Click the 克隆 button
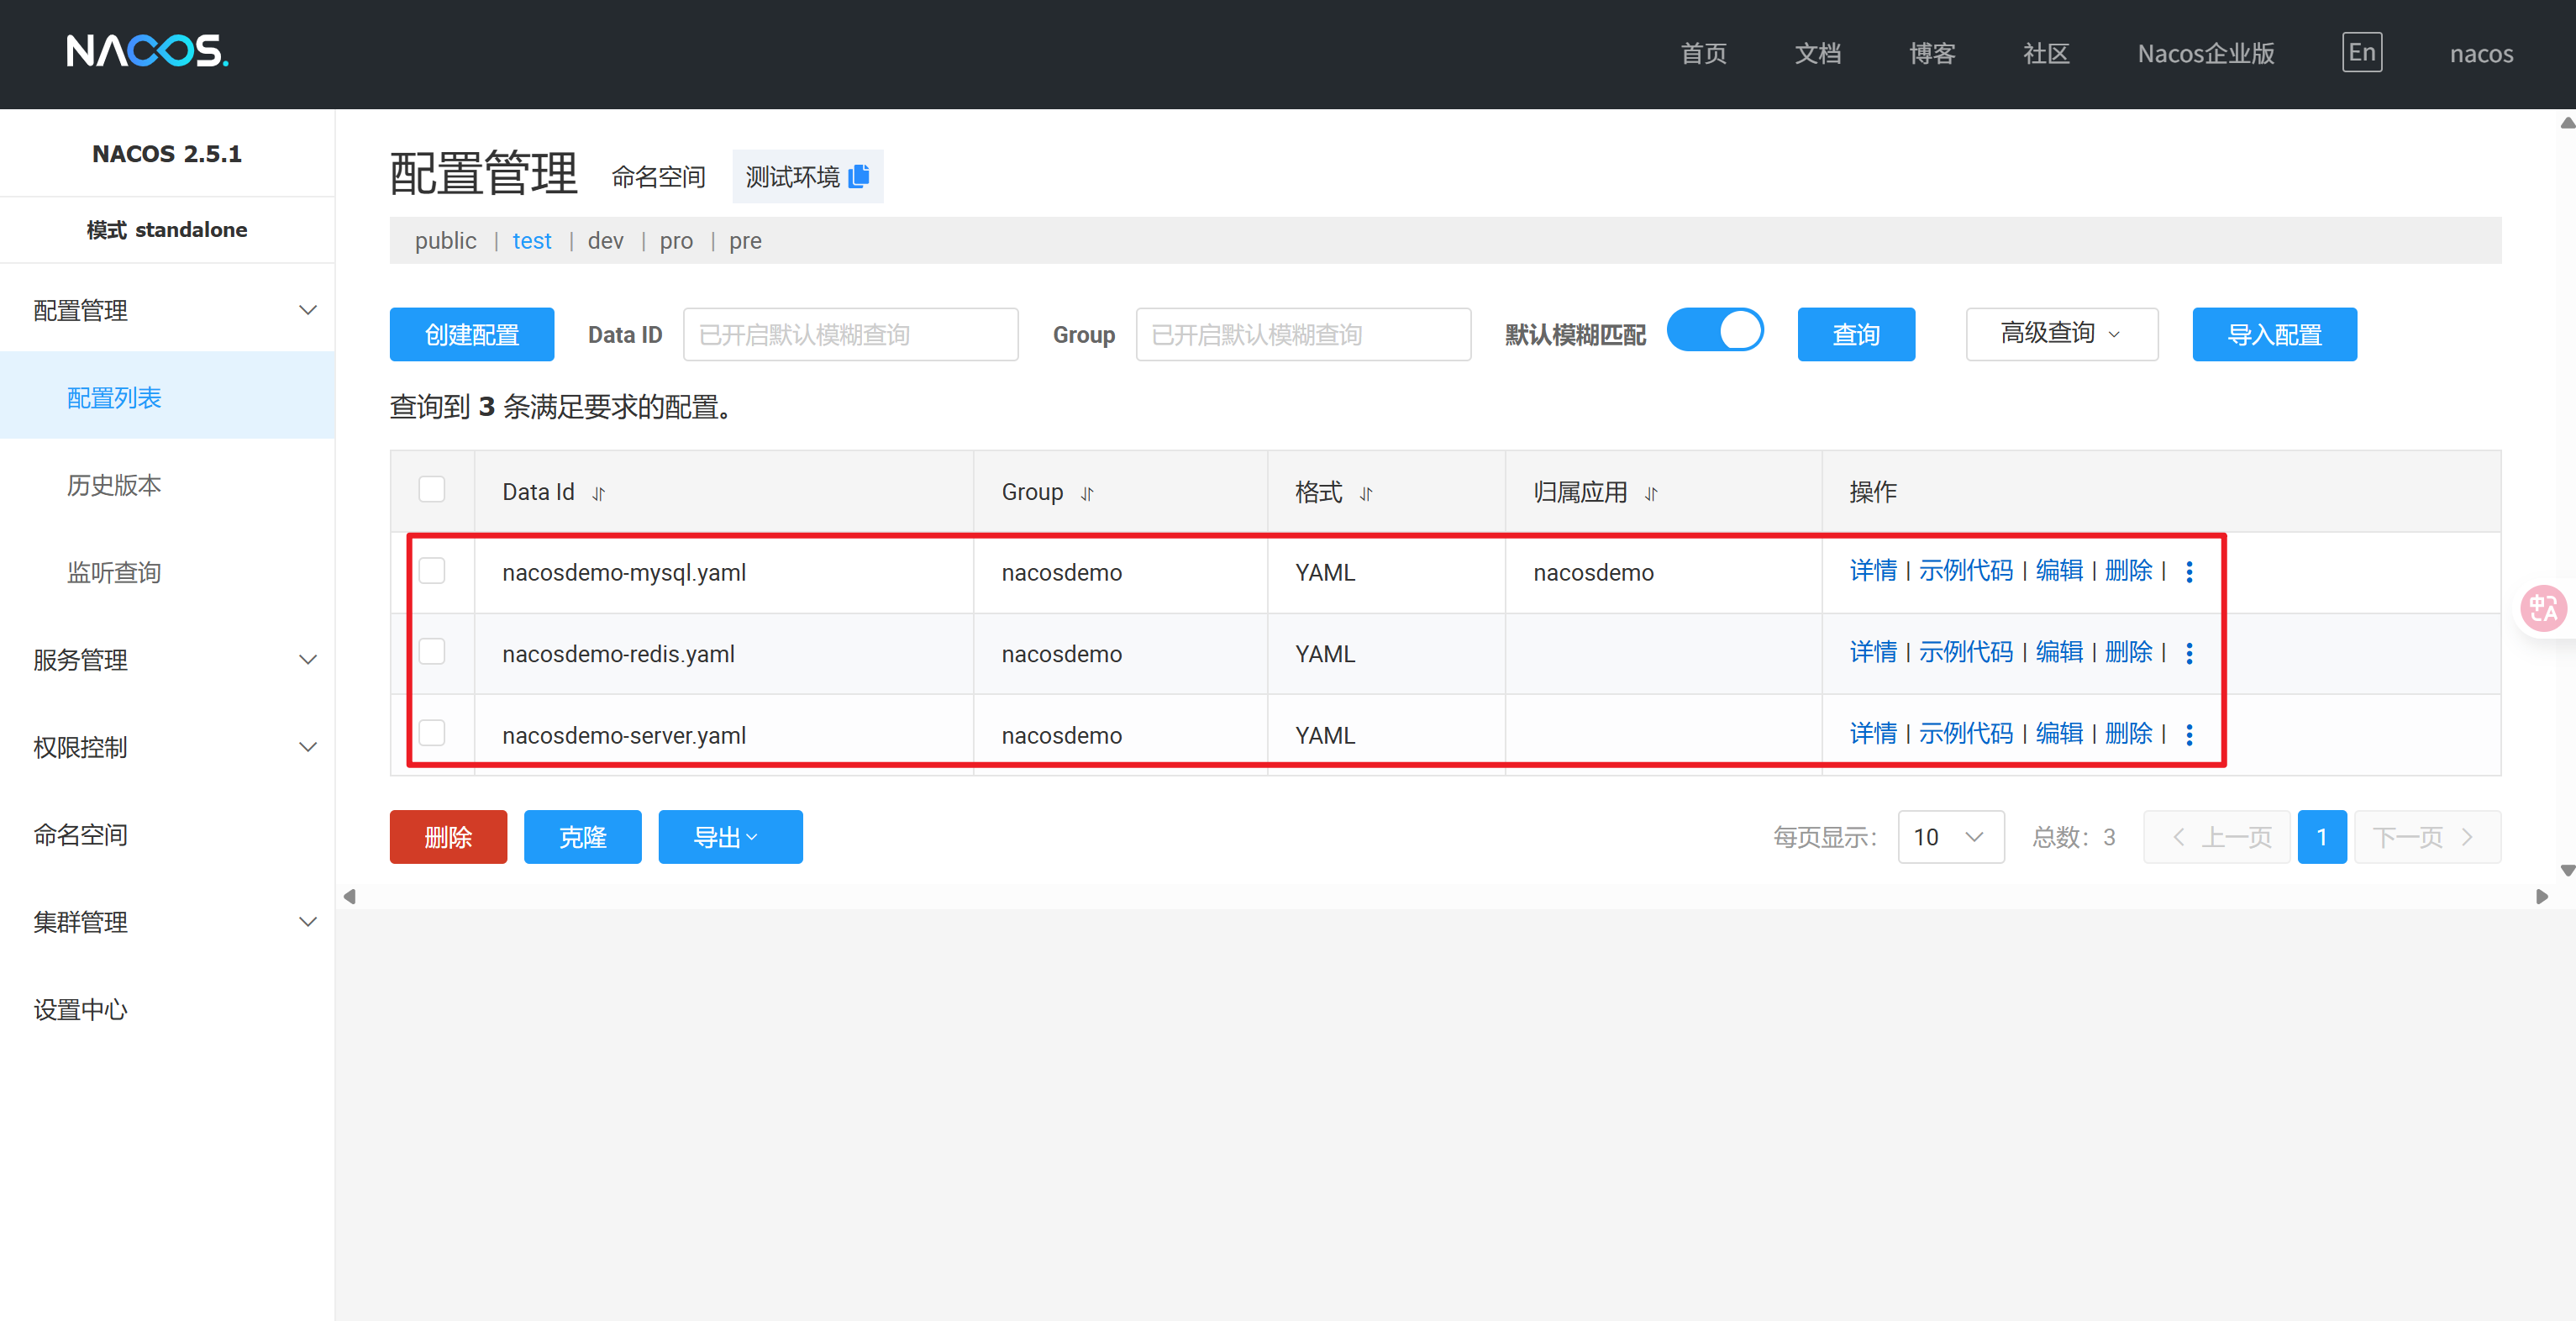 point(583,836)
